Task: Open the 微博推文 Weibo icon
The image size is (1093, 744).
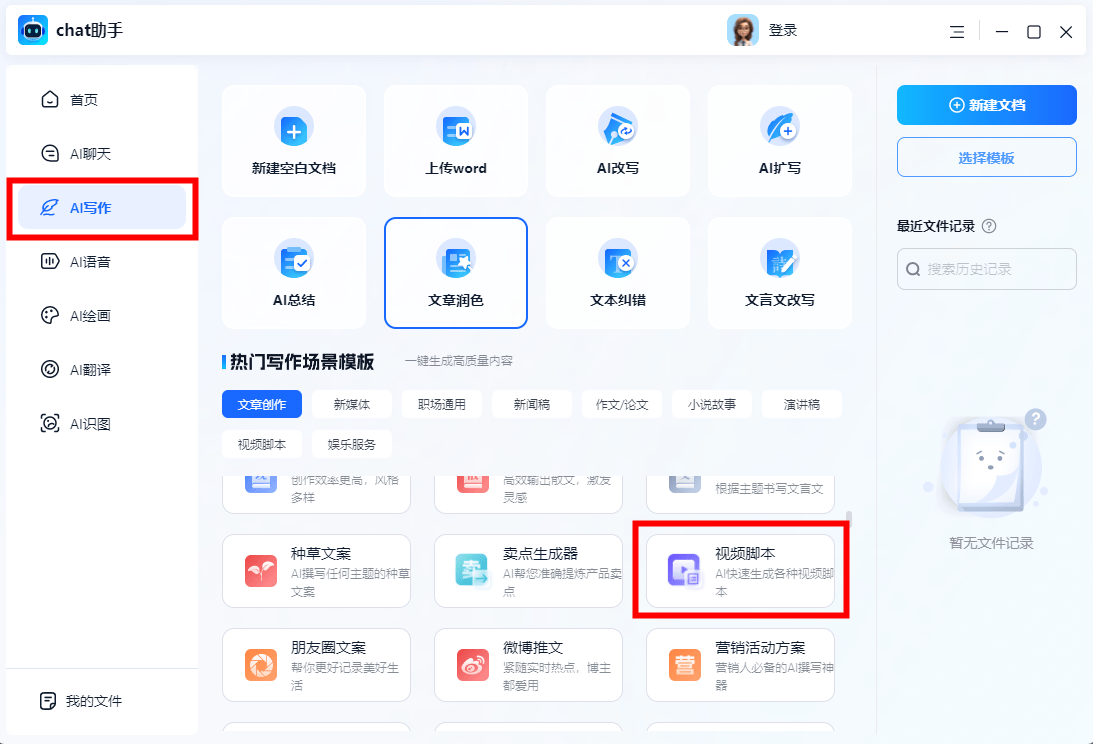Action: tap(473, 664)
